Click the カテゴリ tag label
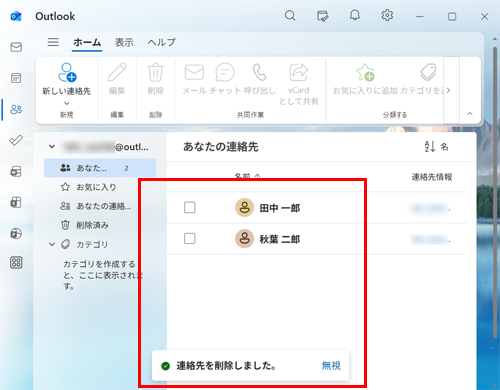 92,244
